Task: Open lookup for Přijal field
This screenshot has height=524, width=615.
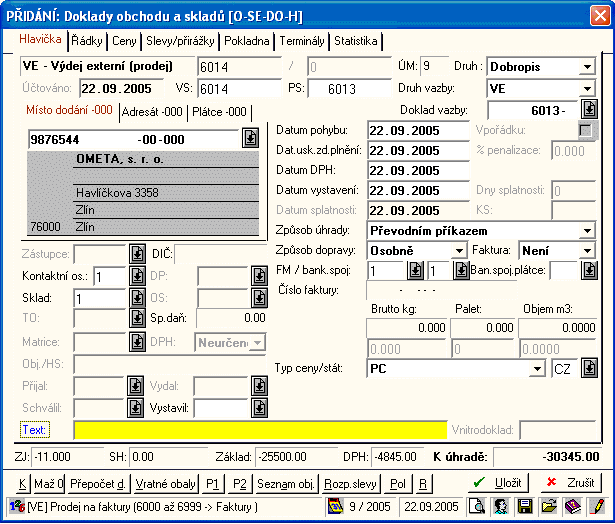Action: (x=135, y=386)
